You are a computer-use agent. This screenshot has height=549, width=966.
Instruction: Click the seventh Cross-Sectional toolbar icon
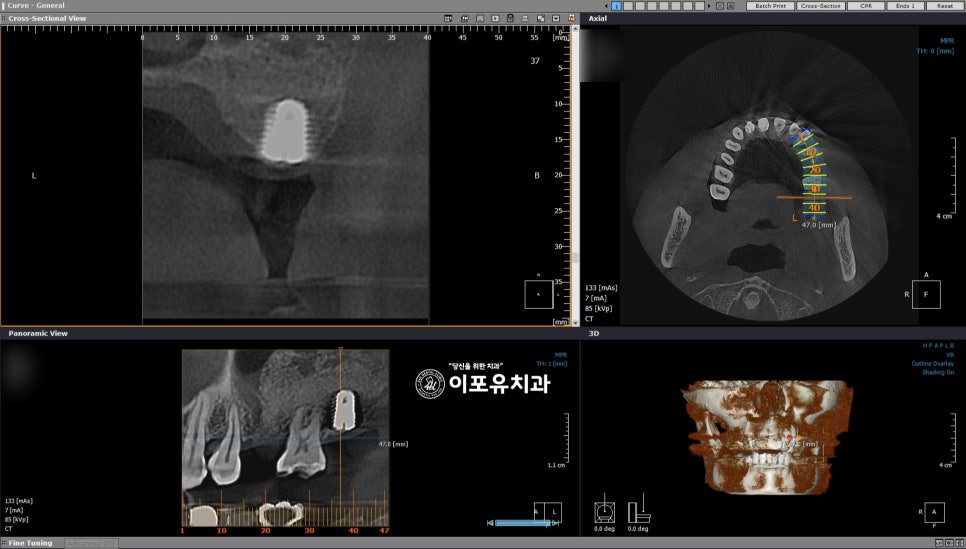[x=541, y=18]
